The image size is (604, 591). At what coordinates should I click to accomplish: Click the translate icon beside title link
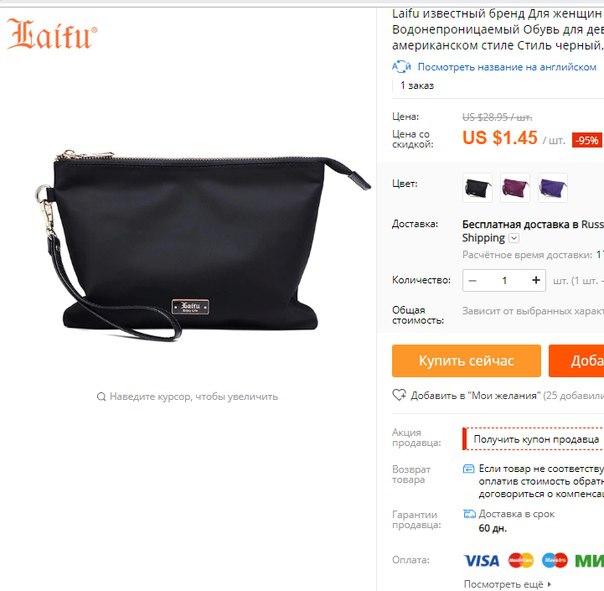coord(402,67)
